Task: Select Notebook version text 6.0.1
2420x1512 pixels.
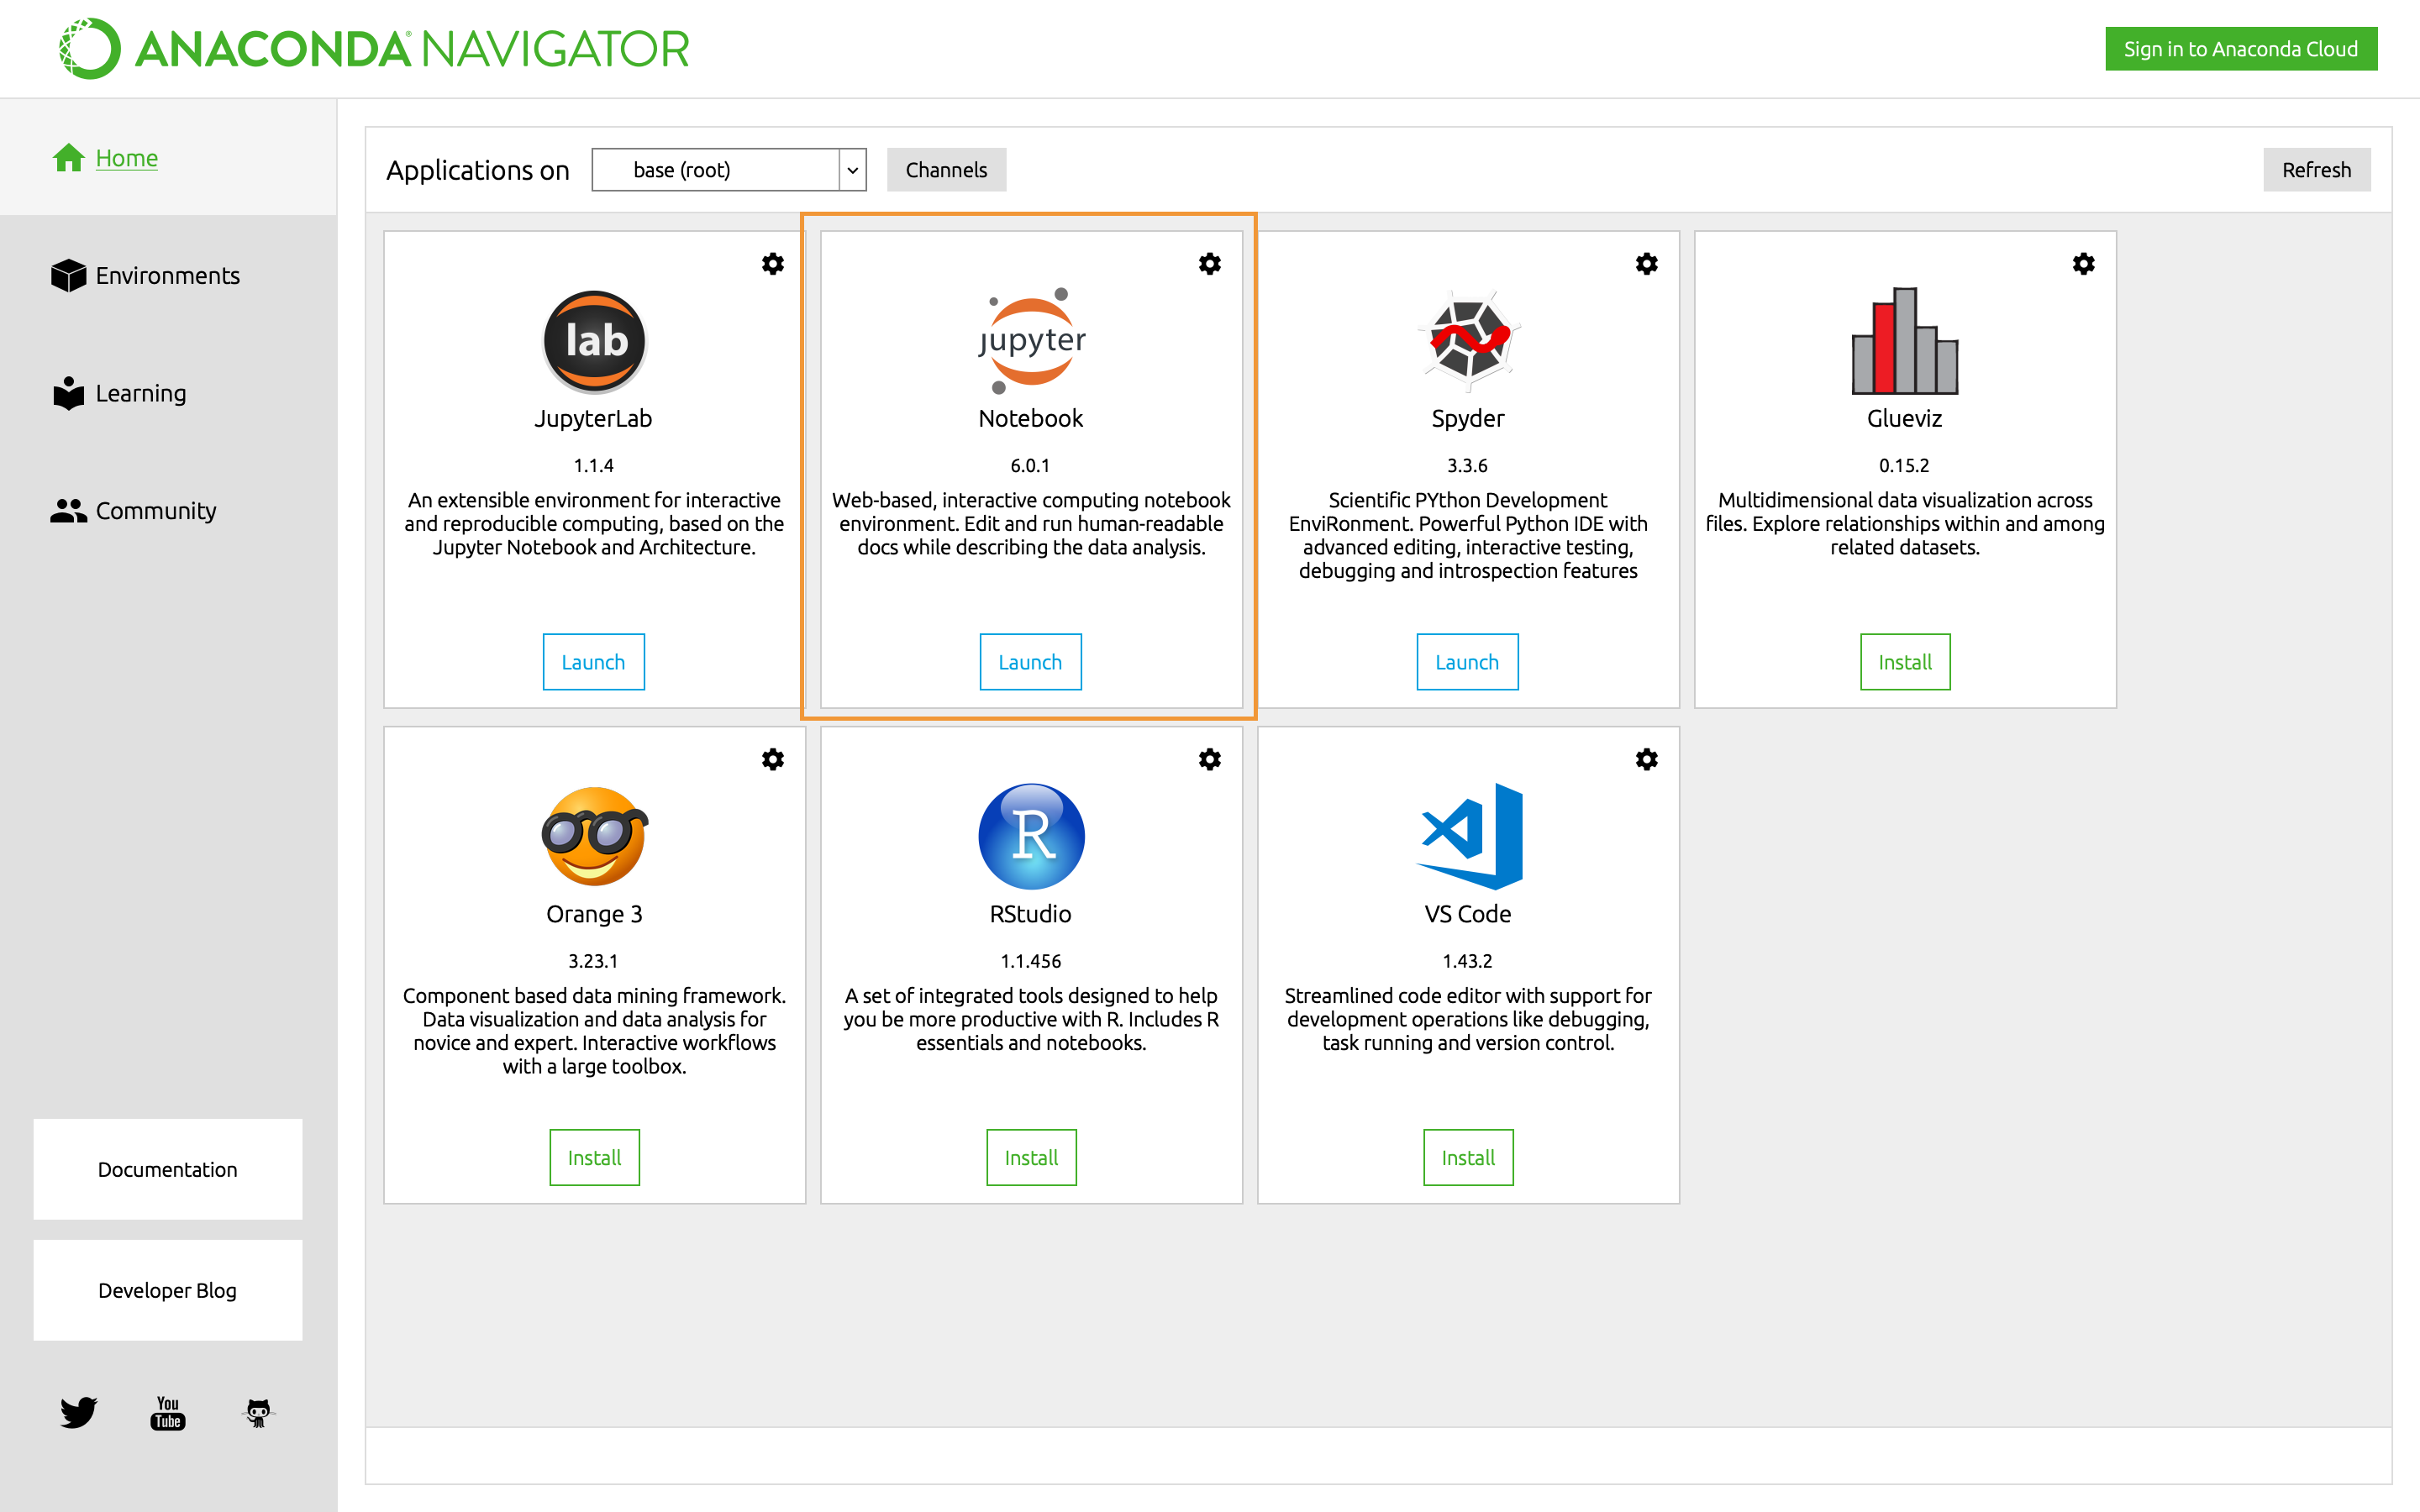Action: tap(1030, 465)
